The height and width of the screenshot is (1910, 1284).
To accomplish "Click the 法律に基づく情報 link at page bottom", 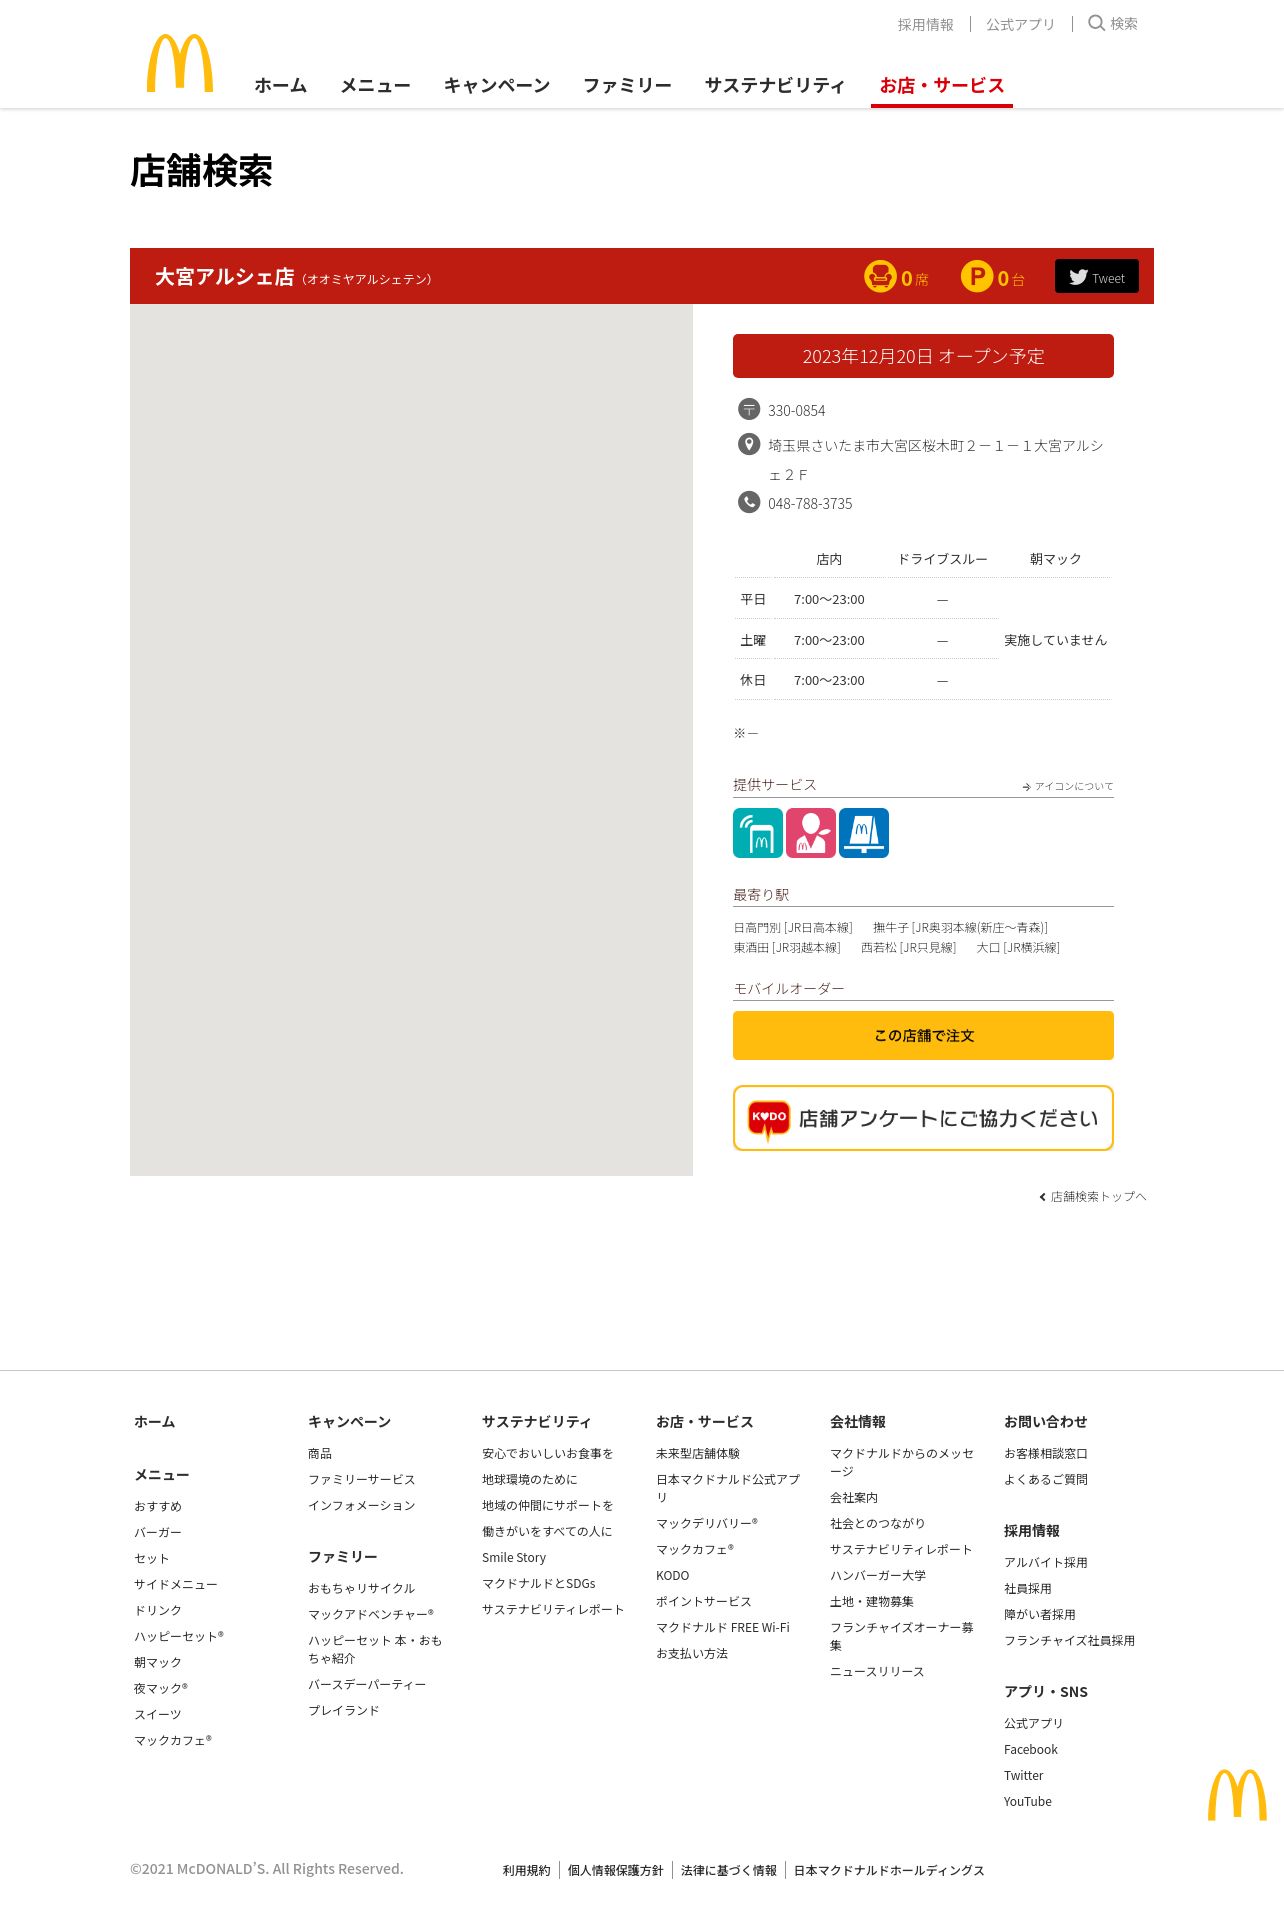I will click(729, 1870).
